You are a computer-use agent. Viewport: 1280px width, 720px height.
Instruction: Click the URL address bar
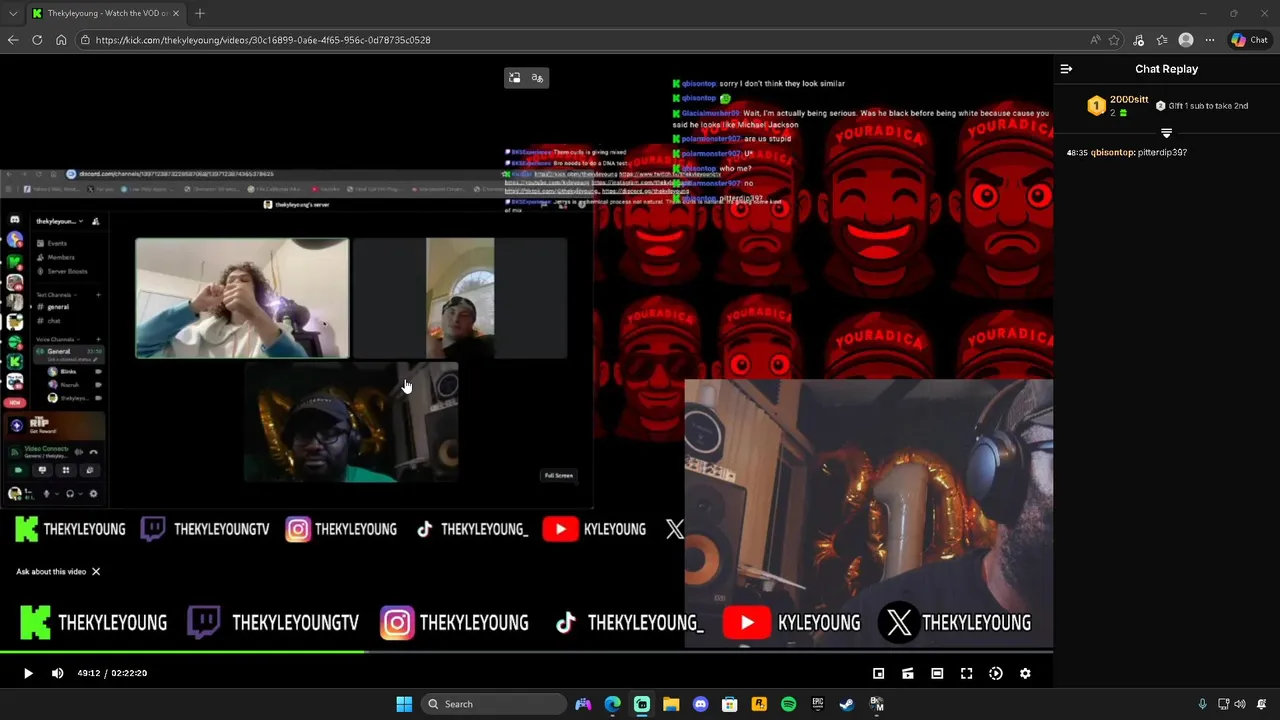click(x=580, y=40)
